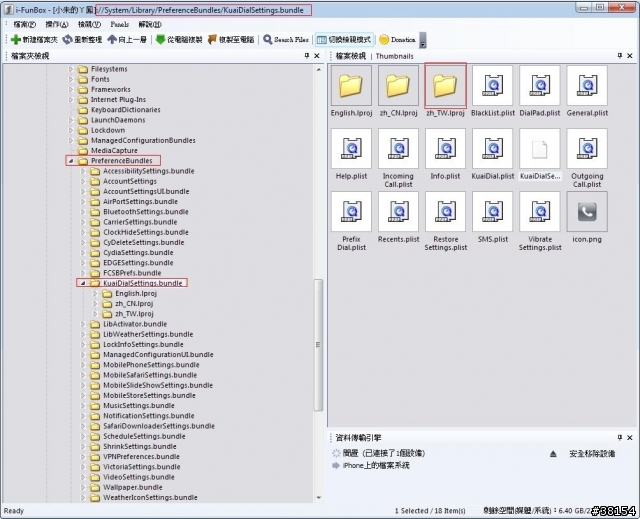Click folder tree scrollbar up arrow
Image resolution: width=640 pixels, height=519 pixels.
318,70
